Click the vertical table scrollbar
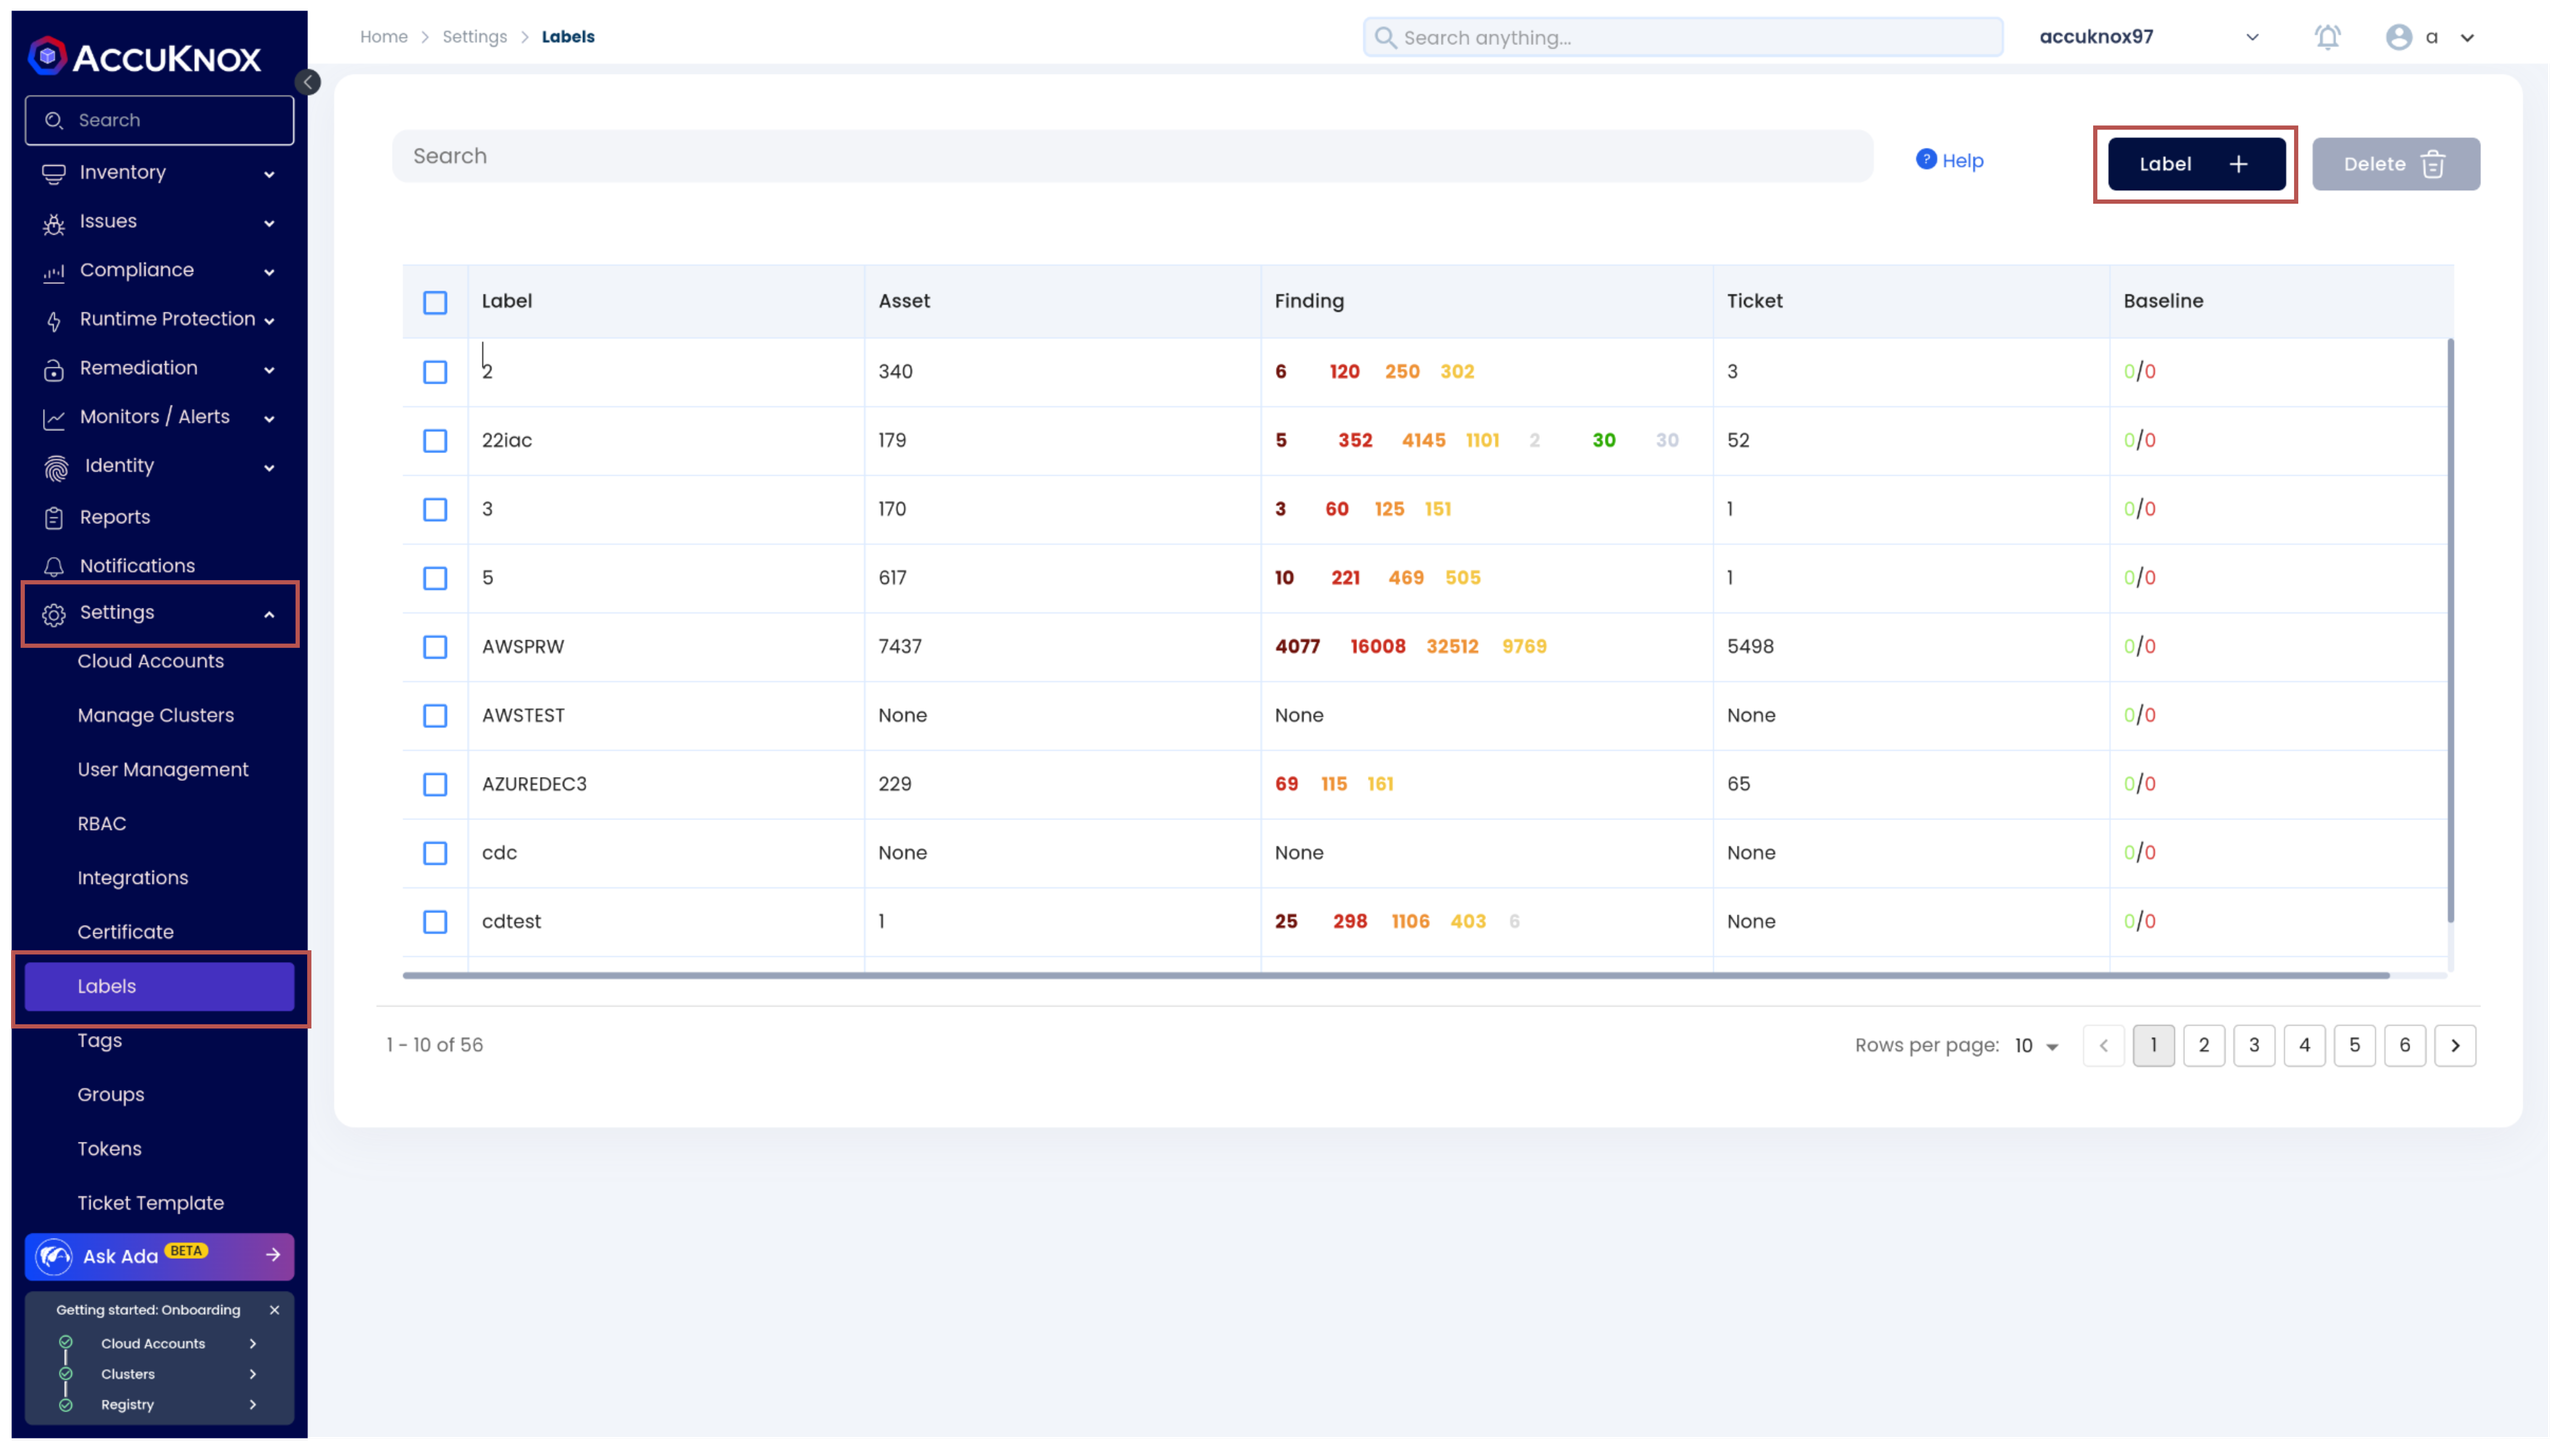The width and height of the screenshot is (2560, 1449). point(2450,631)
